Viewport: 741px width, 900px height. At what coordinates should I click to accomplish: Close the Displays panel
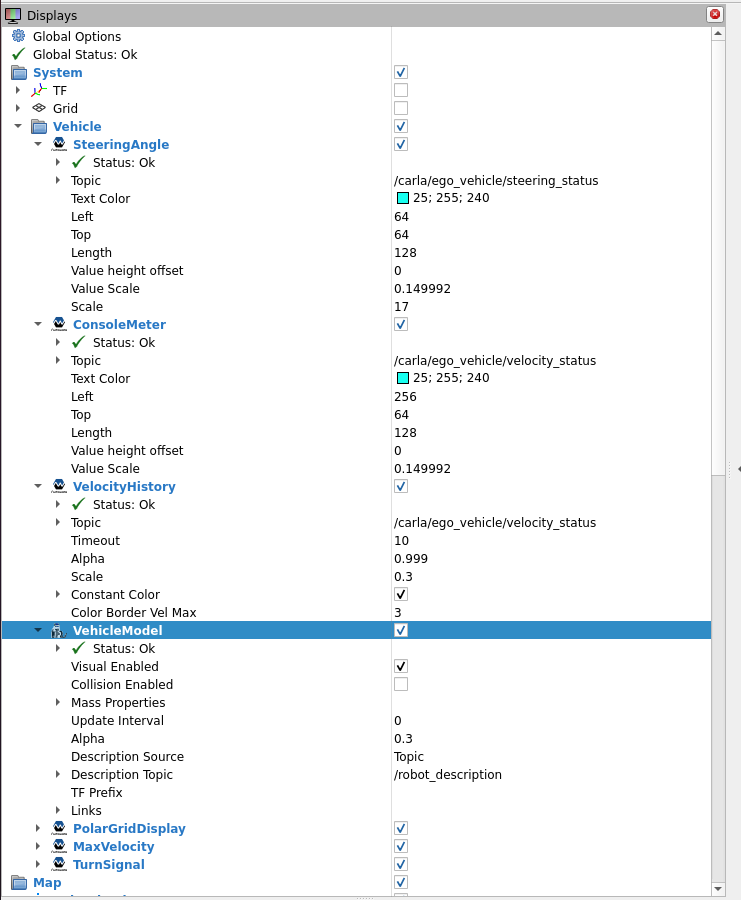[x=715, y=14]
